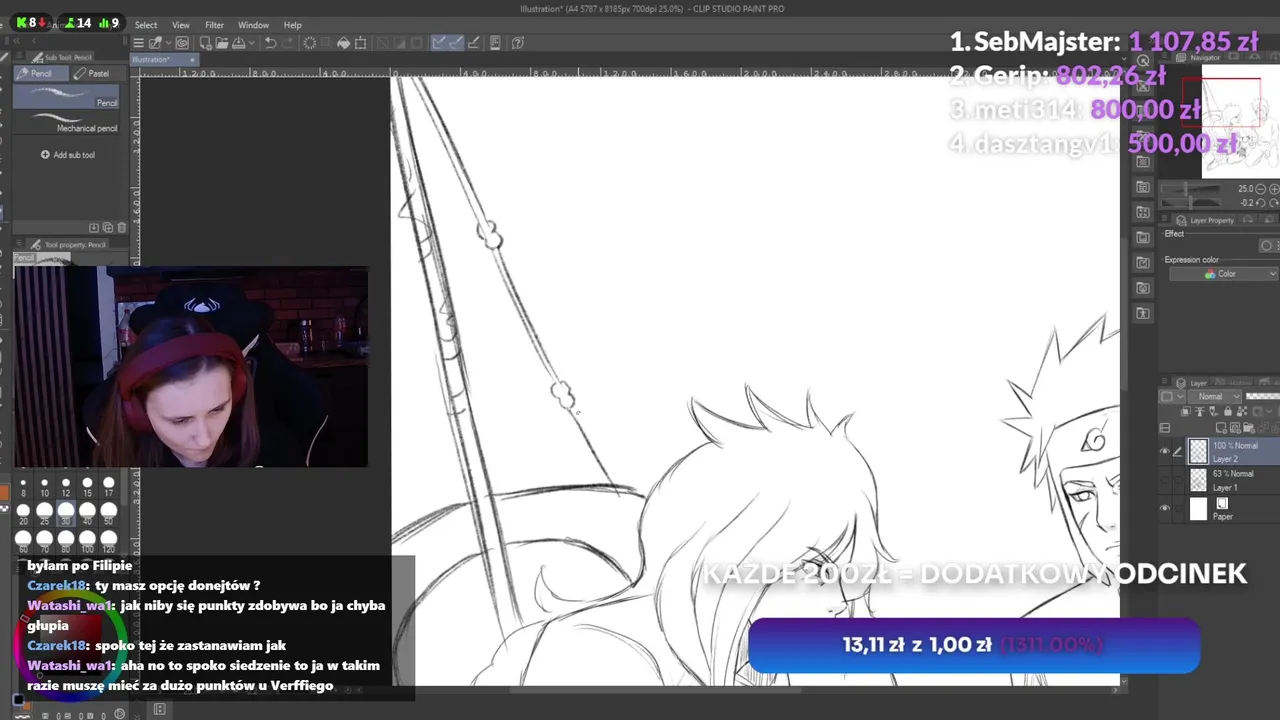Adjust the Navigator zoom slider

point(1191,189)
